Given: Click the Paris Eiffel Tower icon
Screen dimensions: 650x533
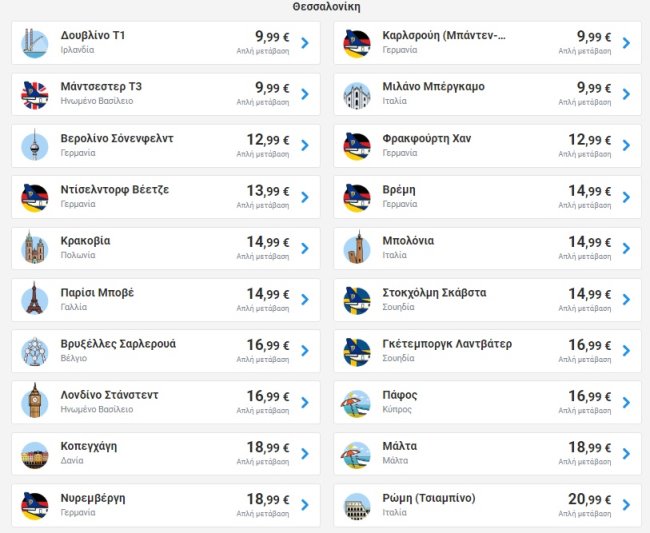Looking at the screenshot, I should pos(35,300).
